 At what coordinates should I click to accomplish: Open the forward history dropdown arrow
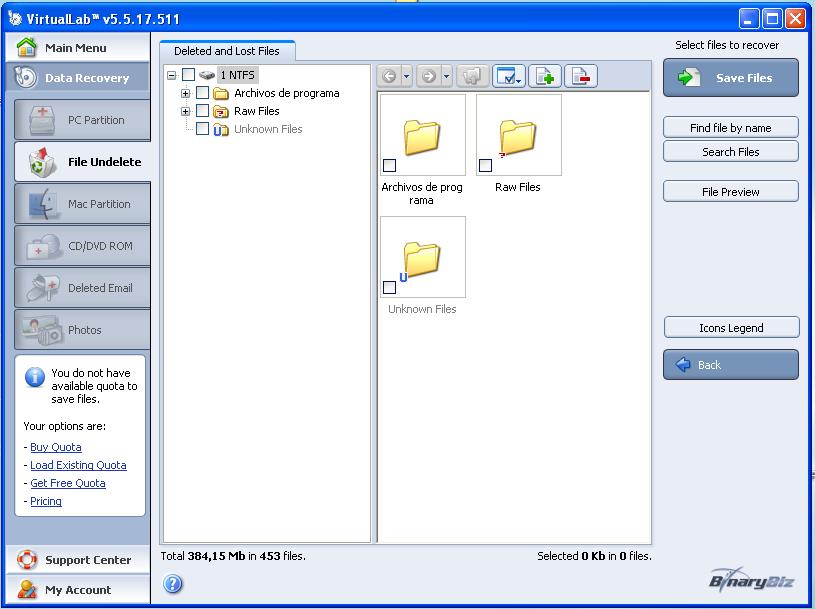coord(446,76)
